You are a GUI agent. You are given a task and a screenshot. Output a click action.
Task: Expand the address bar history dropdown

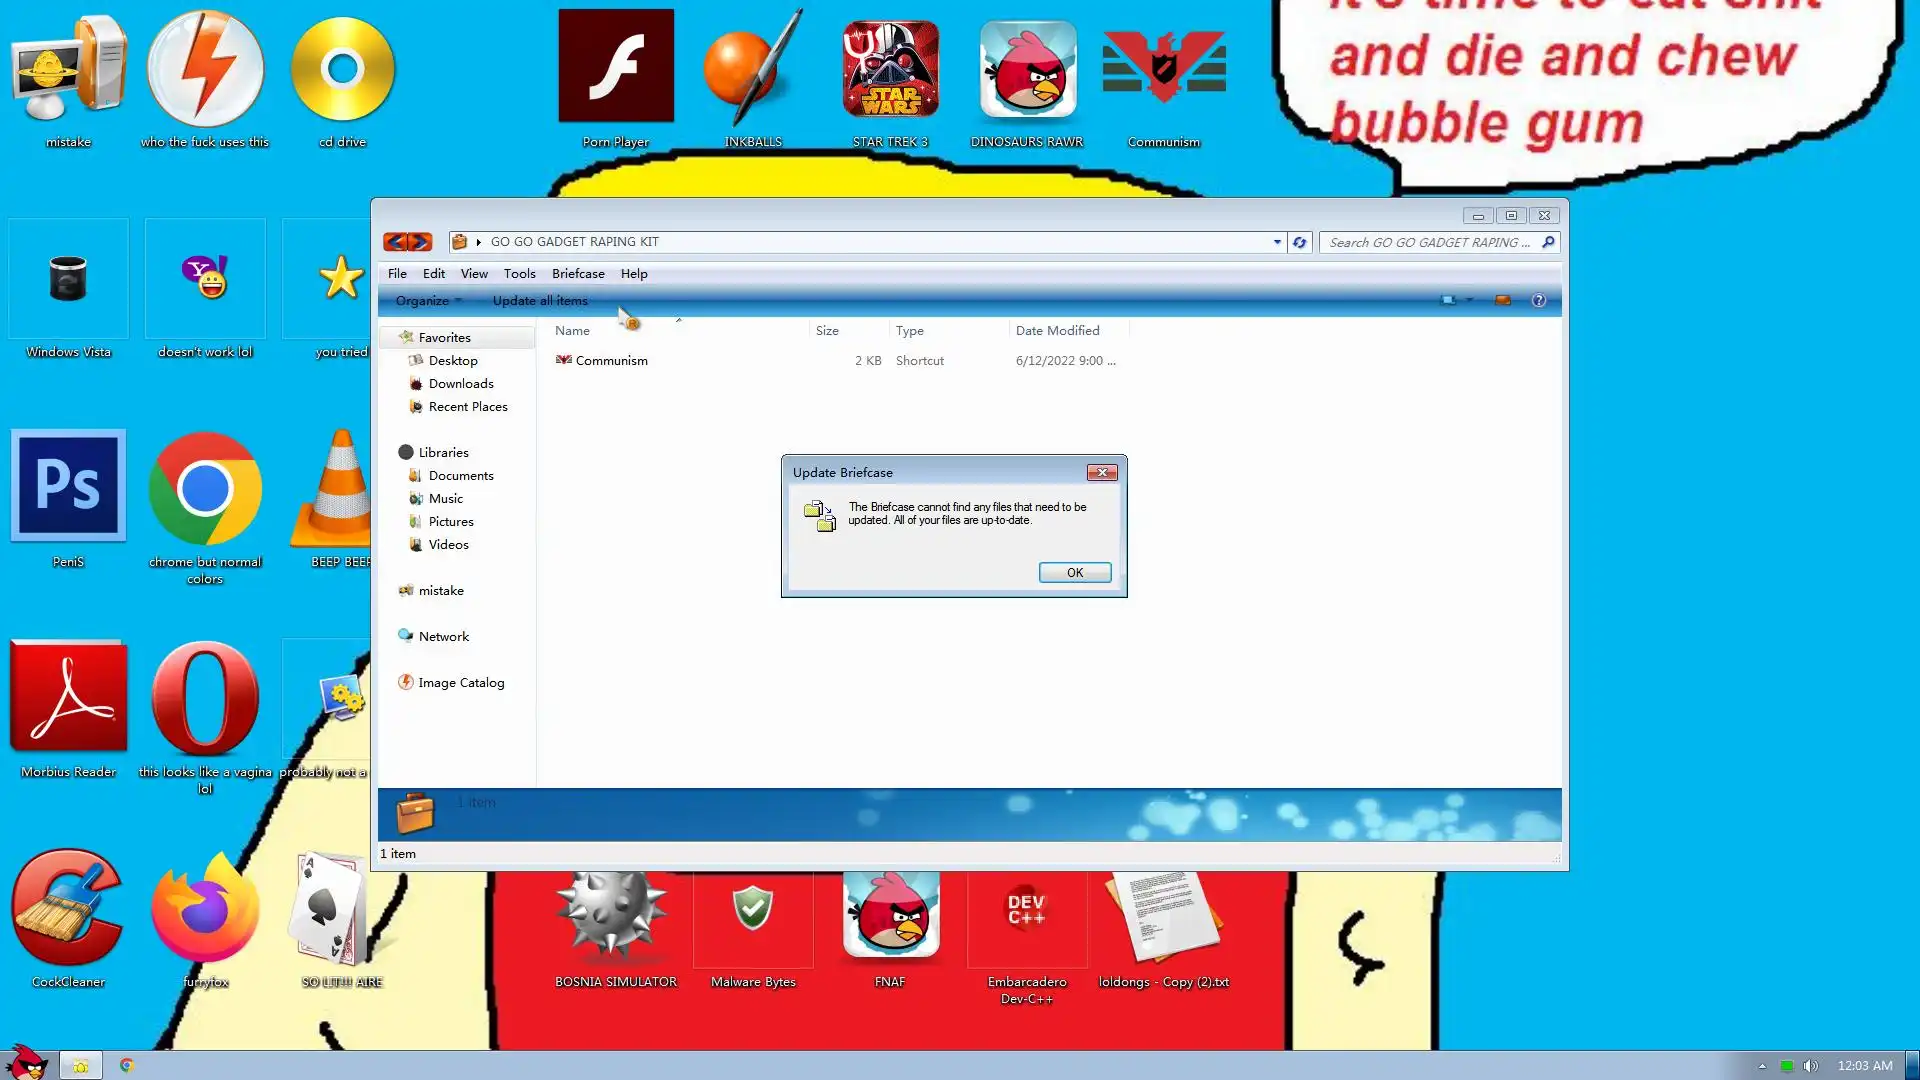[x=1277, y=242]
